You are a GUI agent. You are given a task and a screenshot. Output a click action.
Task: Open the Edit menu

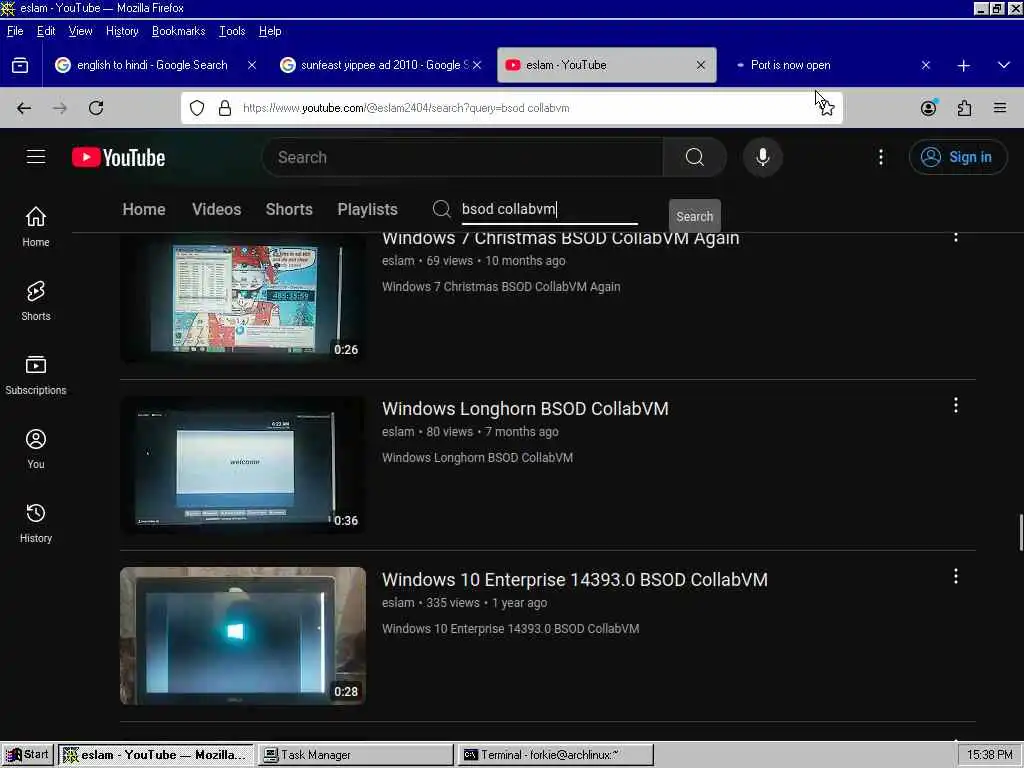click(46, 31)
